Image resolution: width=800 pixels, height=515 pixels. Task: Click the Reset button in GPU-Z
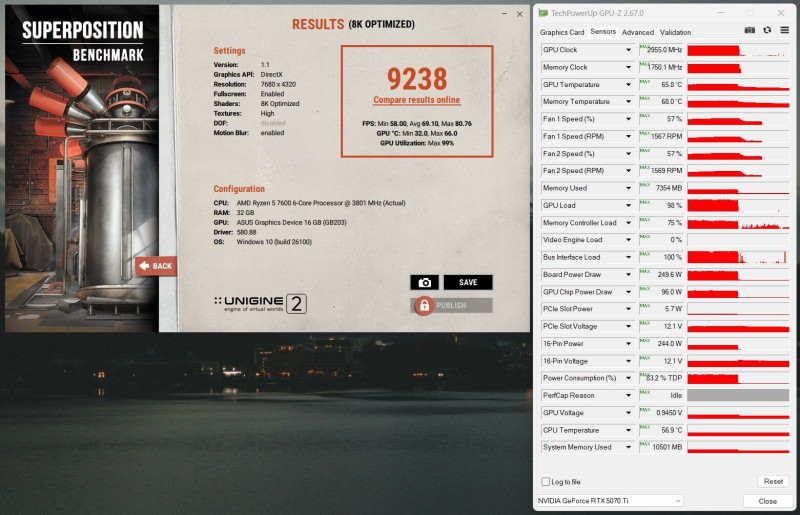773,481
